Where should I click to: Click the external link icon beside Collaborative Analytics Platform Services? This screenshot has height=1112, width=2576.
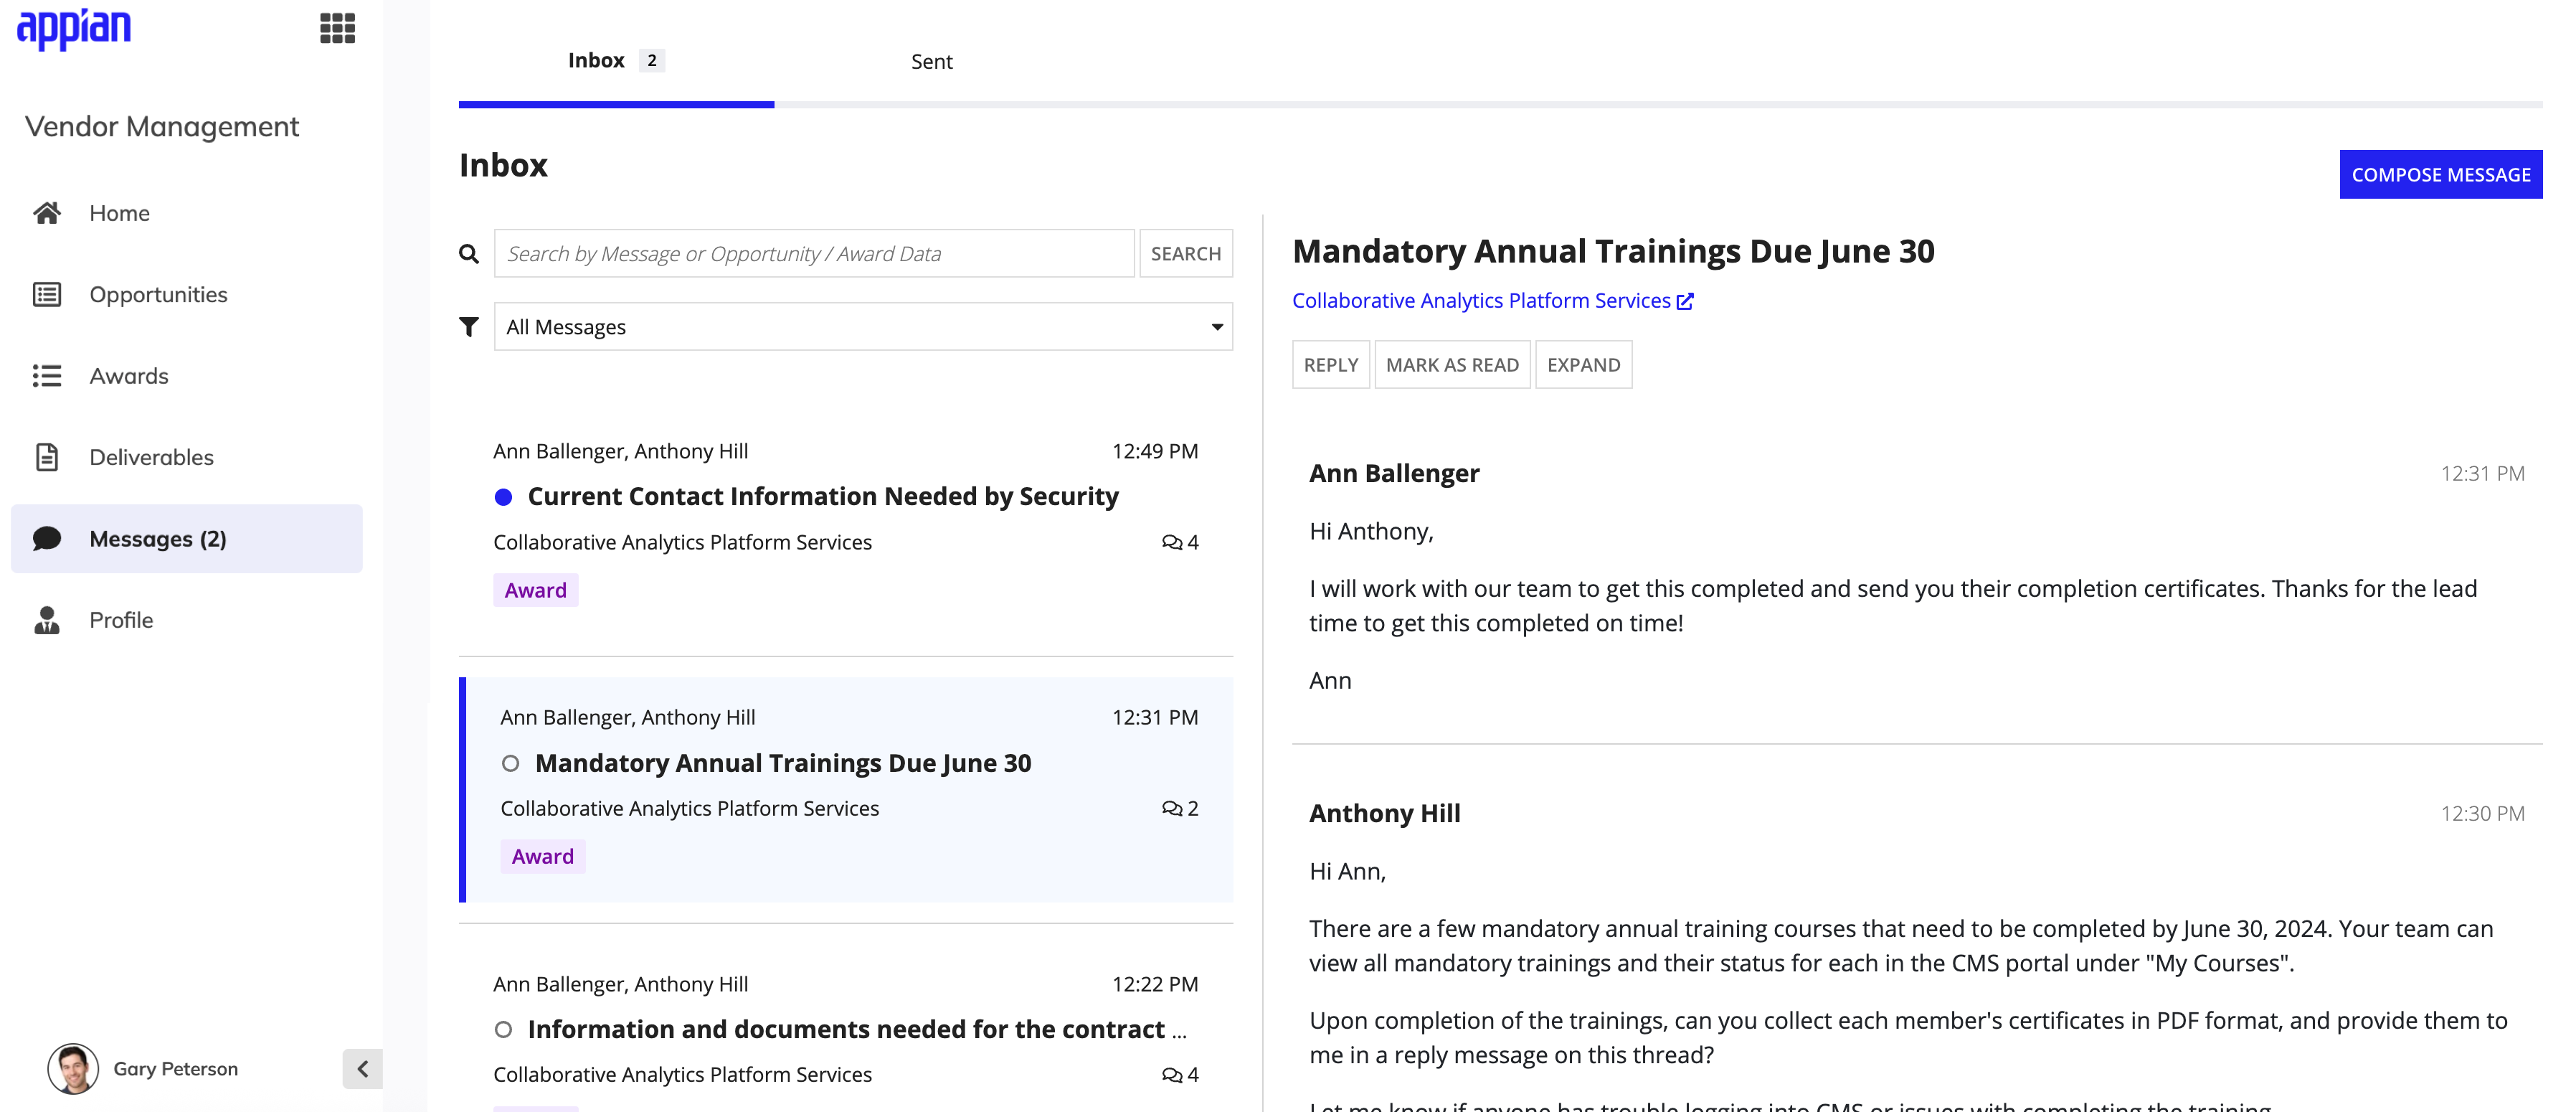[1685, 300]
